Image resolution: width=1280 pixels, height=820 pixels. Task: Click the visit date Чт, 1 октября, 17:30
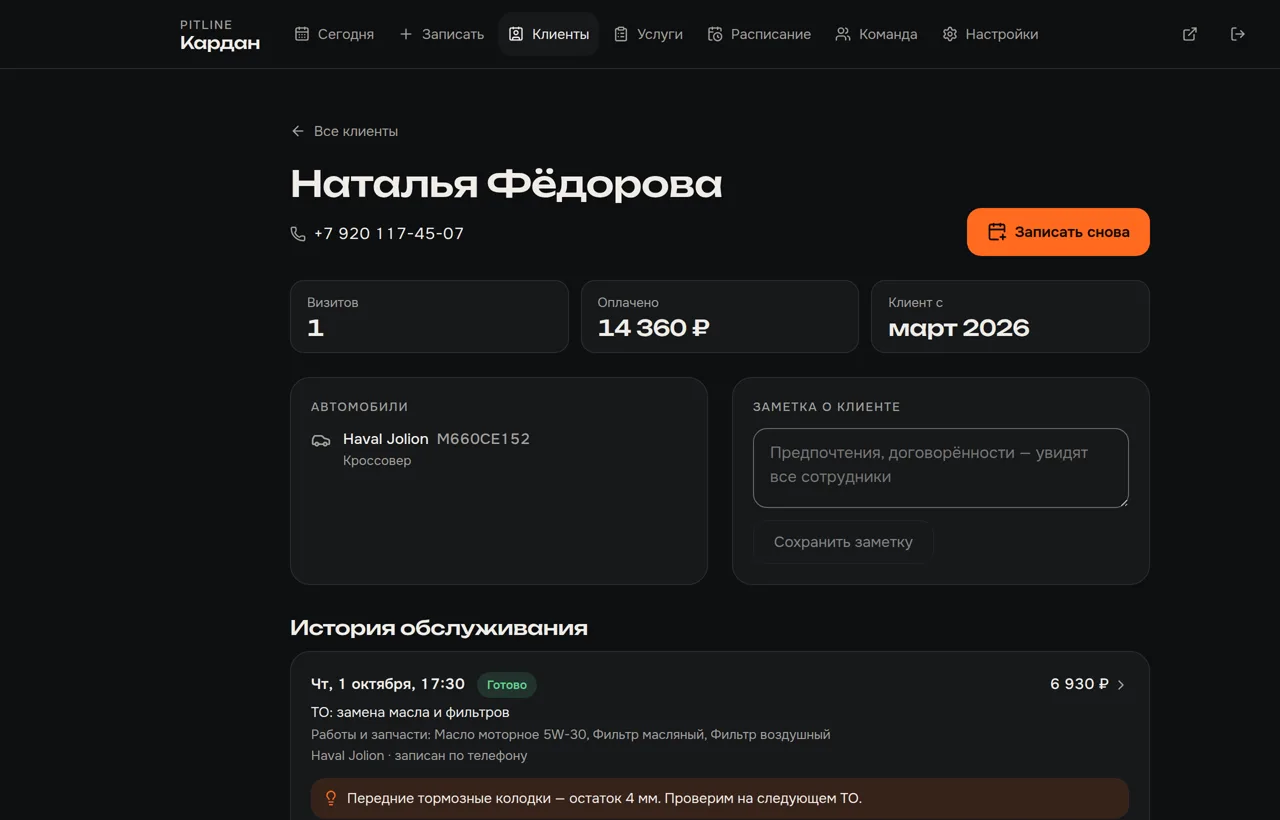coord(388,684)
